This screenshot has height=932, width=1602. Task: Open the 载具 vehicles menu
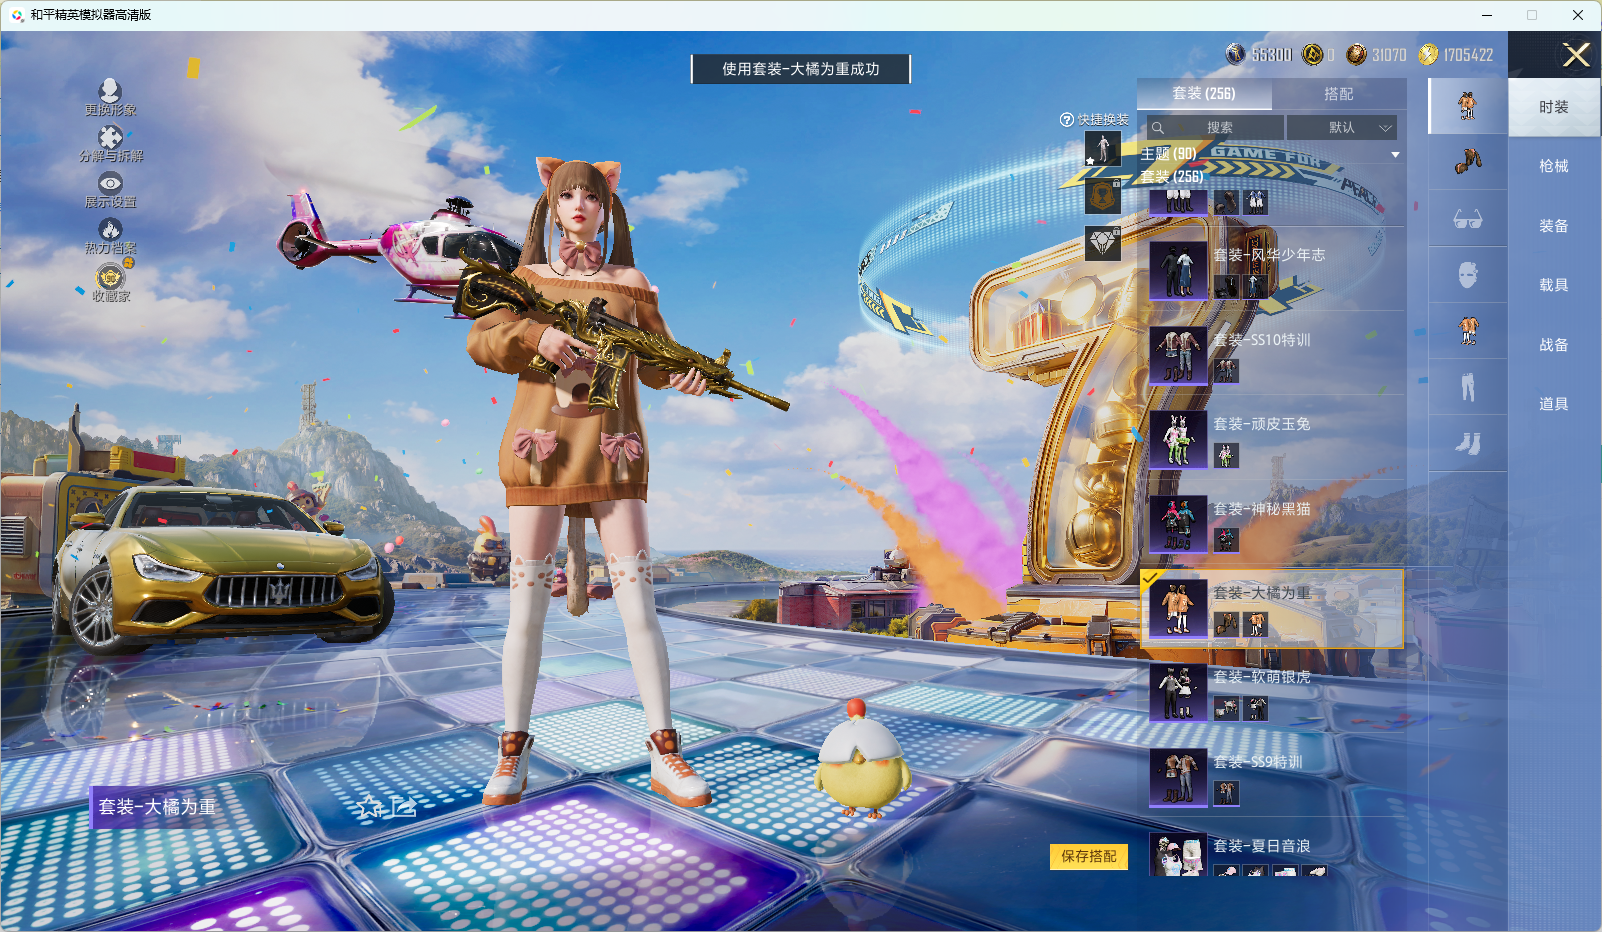tap(1554, 285)
